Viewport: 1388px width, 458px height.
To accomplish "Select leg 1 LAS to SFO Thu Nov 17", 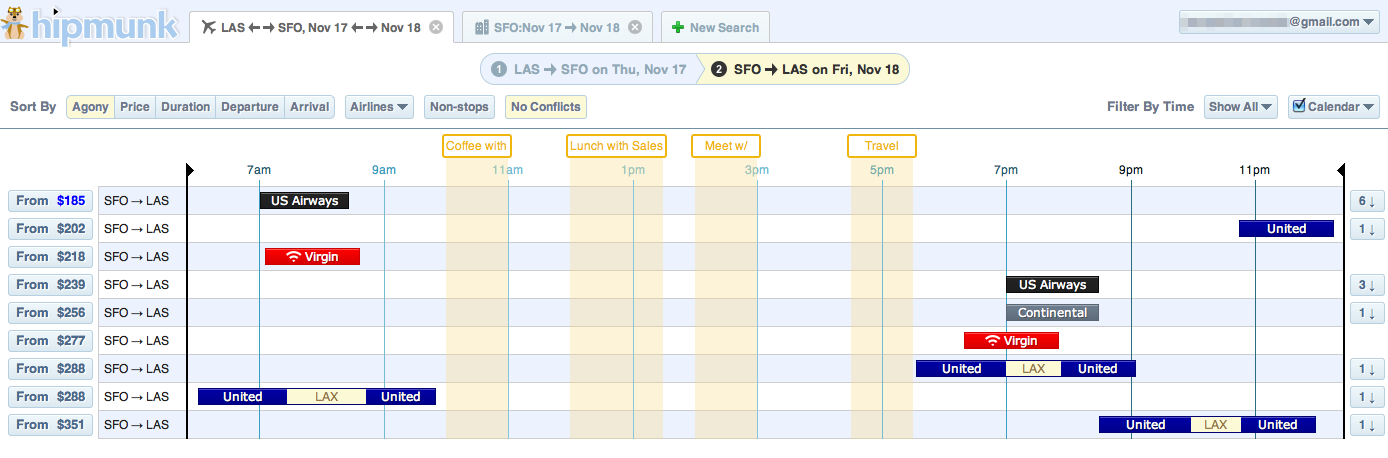I will click(588, 69).
